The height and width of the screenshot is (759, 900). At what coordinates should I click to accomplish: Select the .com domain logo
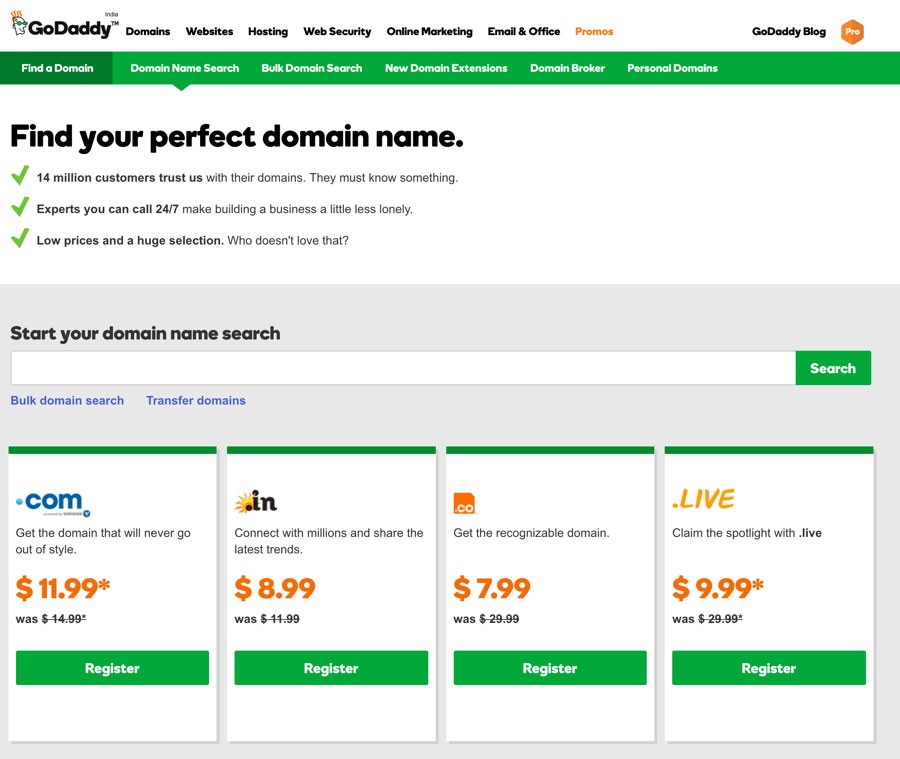50,501
